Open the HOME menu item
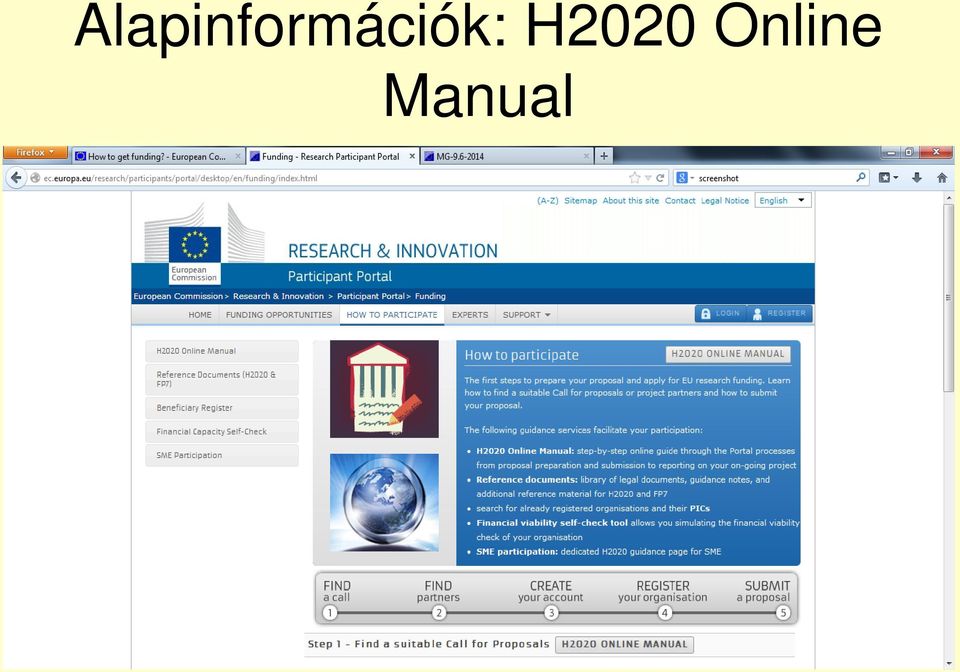The image size is (960, 672). point(200,315)
